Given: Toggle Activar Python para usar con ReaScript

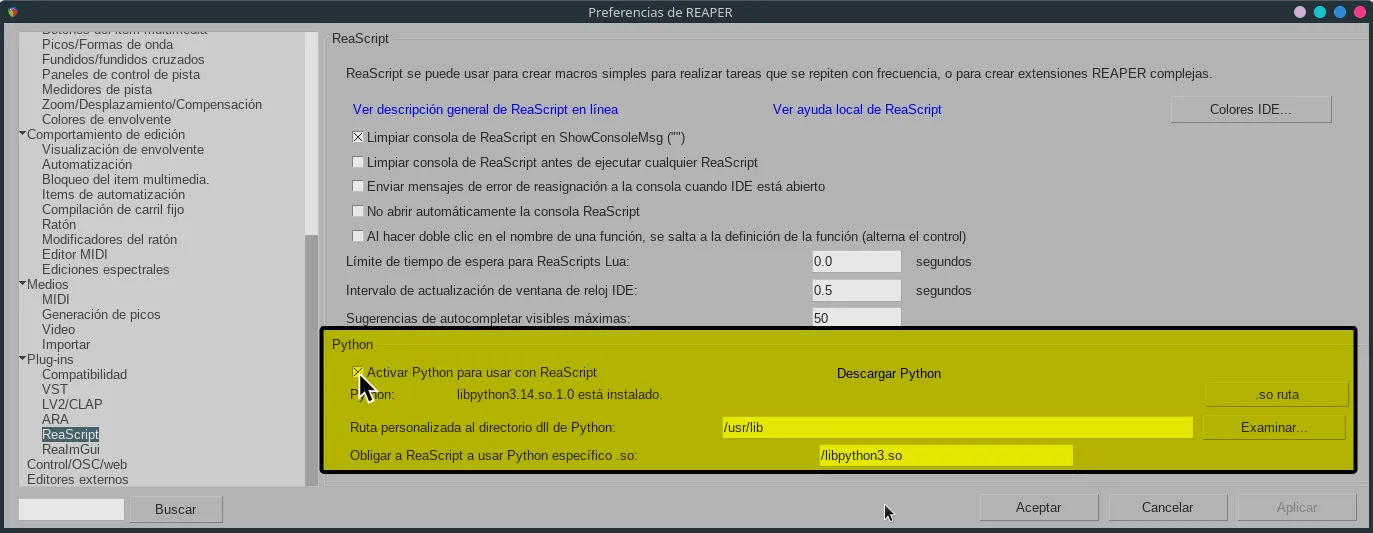Looking at the screenshot, I should (x=358, y=373).
